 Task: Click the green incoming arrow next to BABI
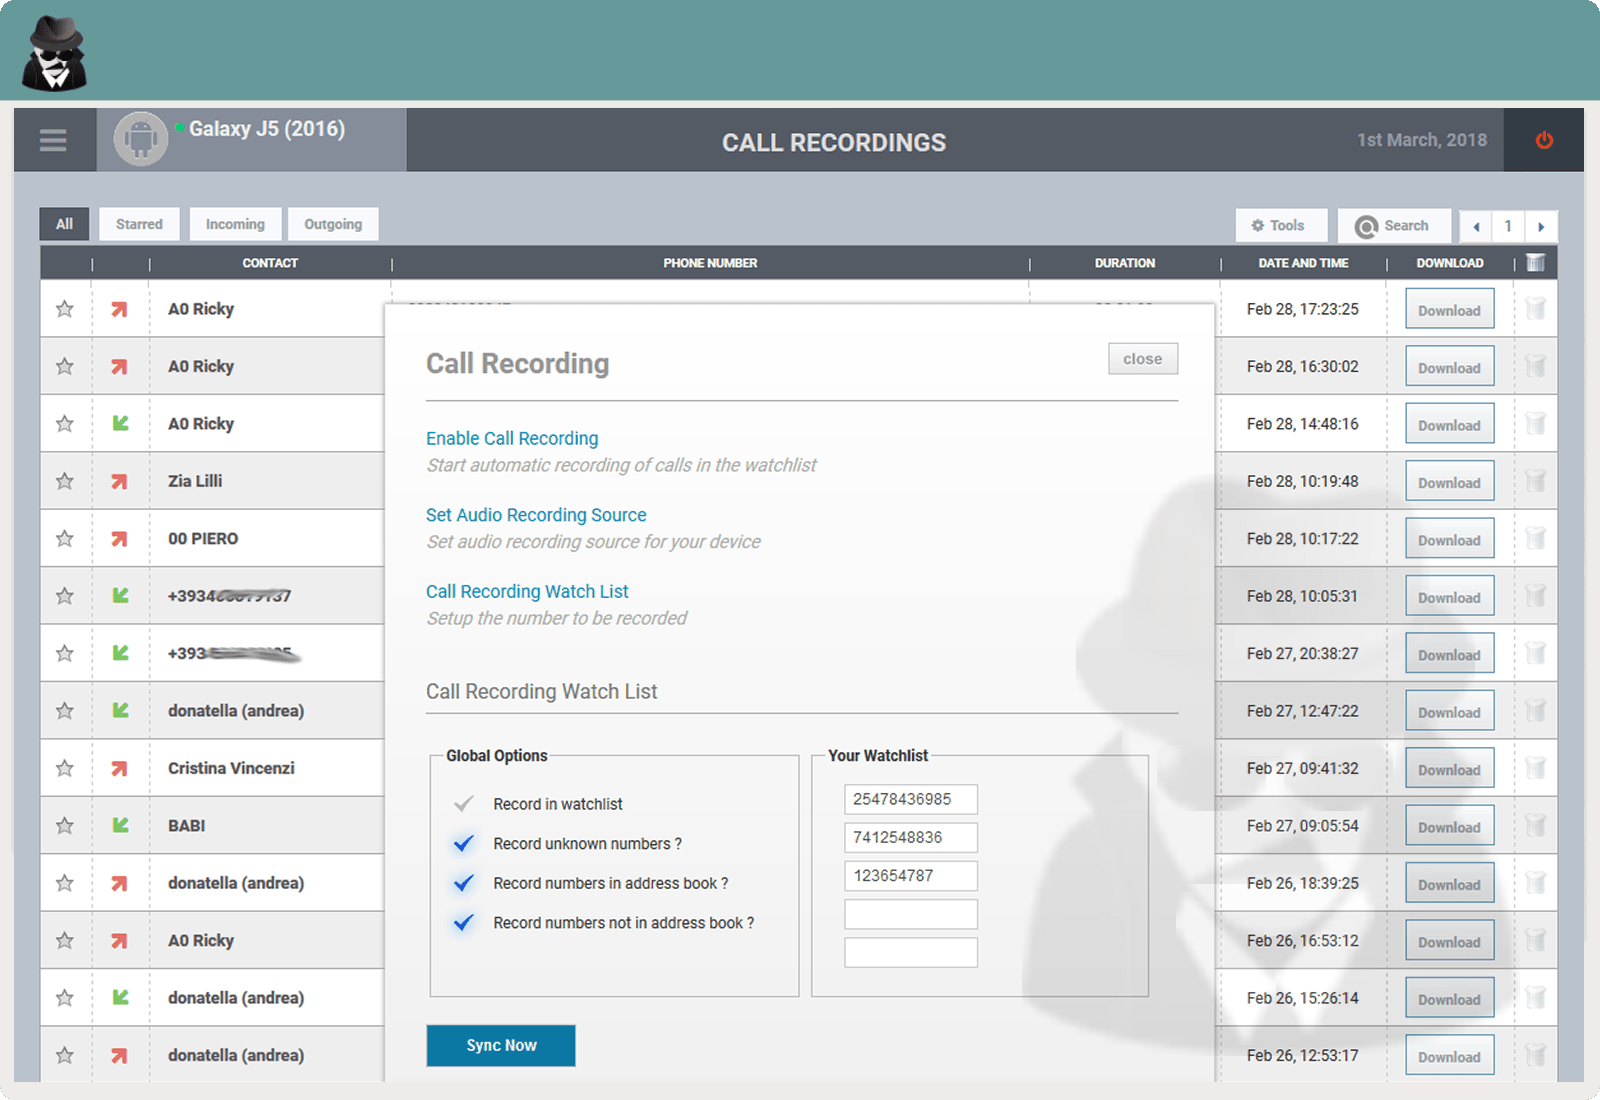(121, 825)
